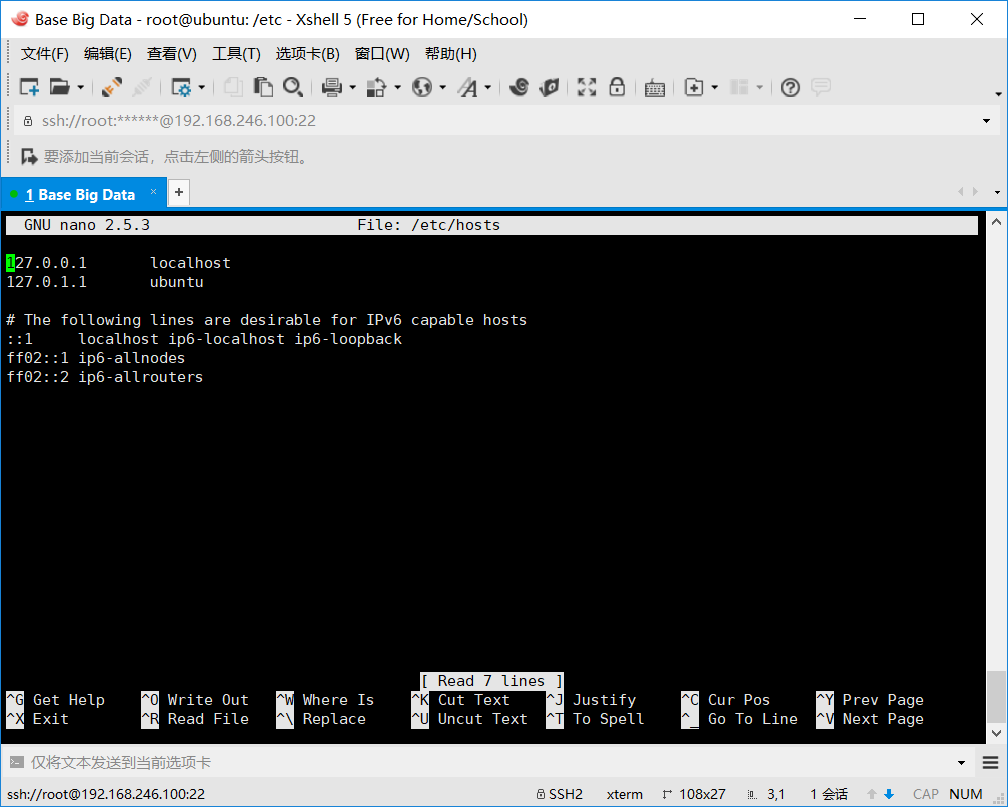Click the color scheme icon
This screenshot has width=1008, height=807.
376,87
